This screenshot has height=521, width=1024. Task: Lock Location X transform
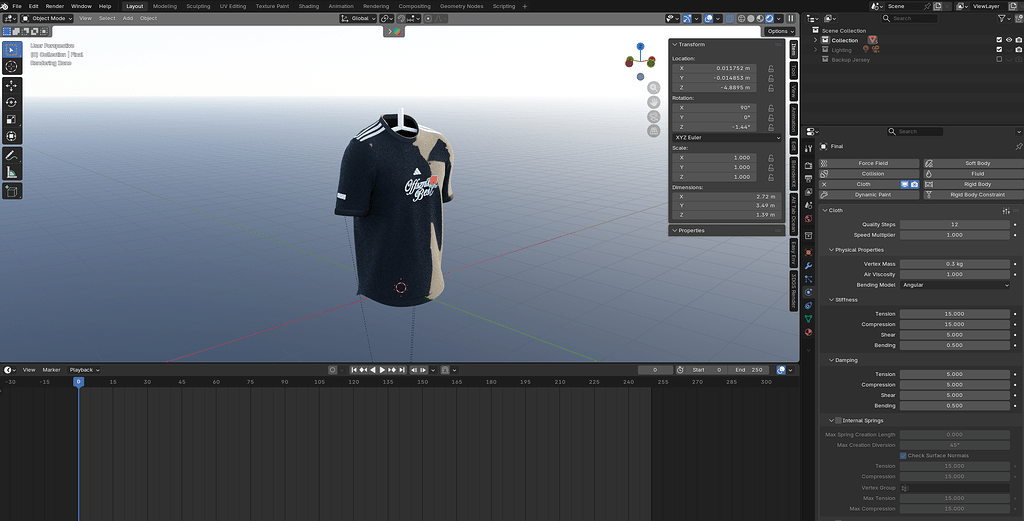pyautogui.click(x=771, y=68)
